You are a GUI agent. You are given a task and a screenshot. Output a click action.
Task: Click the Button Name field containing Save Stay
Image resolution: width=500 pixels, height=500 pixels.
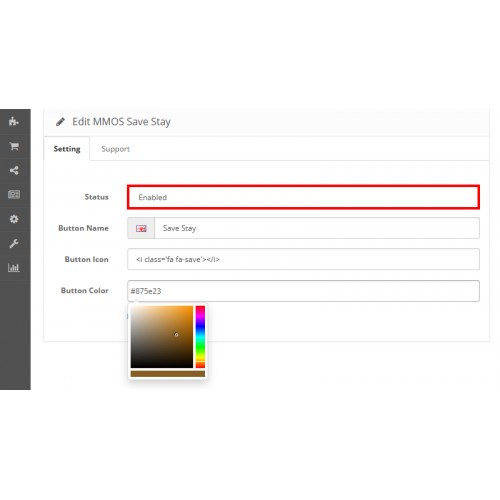tap(317, 228)
